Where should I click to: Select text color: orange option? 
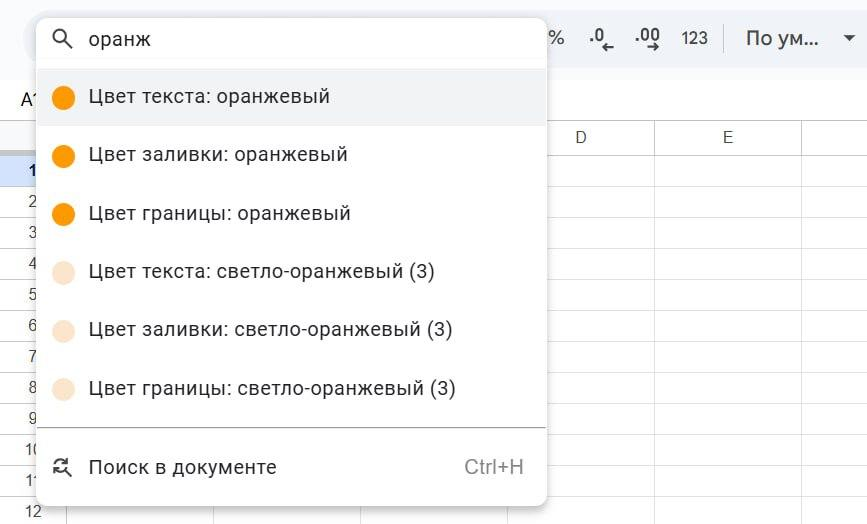[209, 97]
